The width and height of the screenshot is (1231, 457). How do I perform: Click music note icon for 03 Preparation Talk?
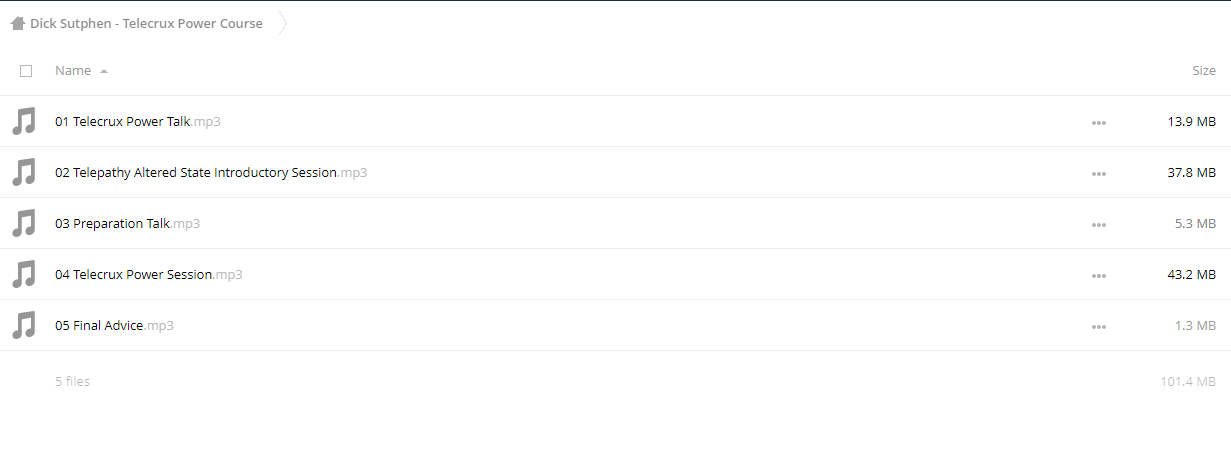click(23, 224)
